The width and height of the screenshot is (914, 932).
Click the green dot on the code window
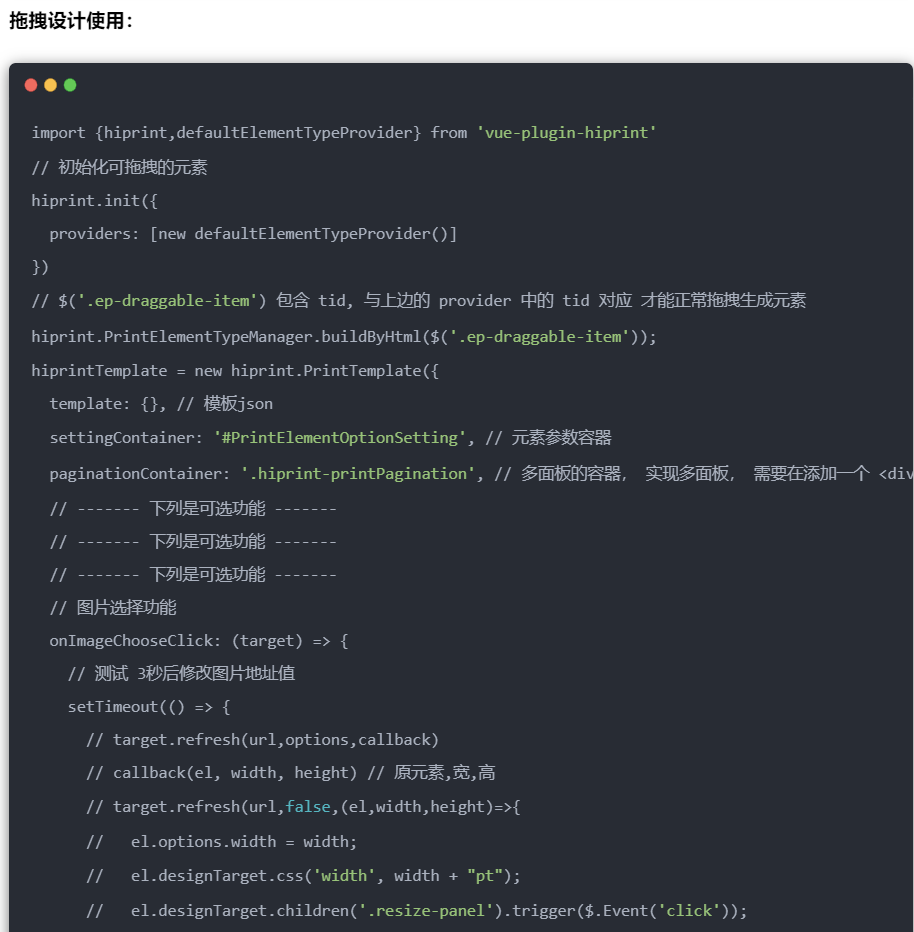coord(70,85)
